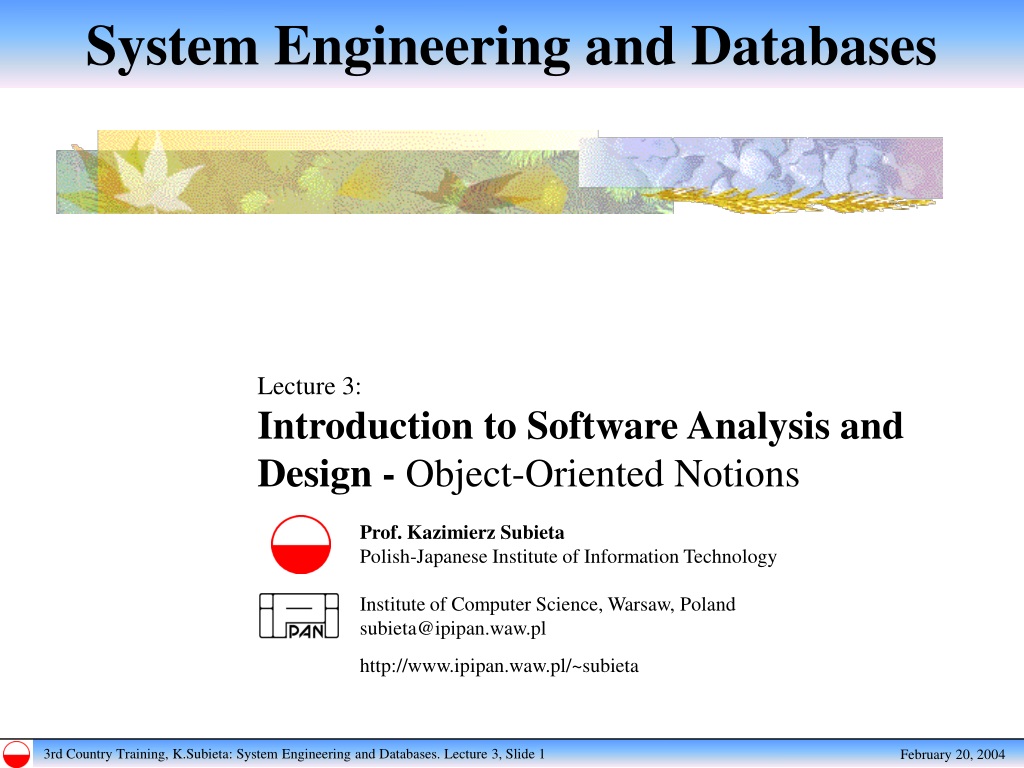This screenshot has height=768, width=1024.
Task: Click the red and white Polish-Japanese Institute logo
Action: tap(300, 545)
